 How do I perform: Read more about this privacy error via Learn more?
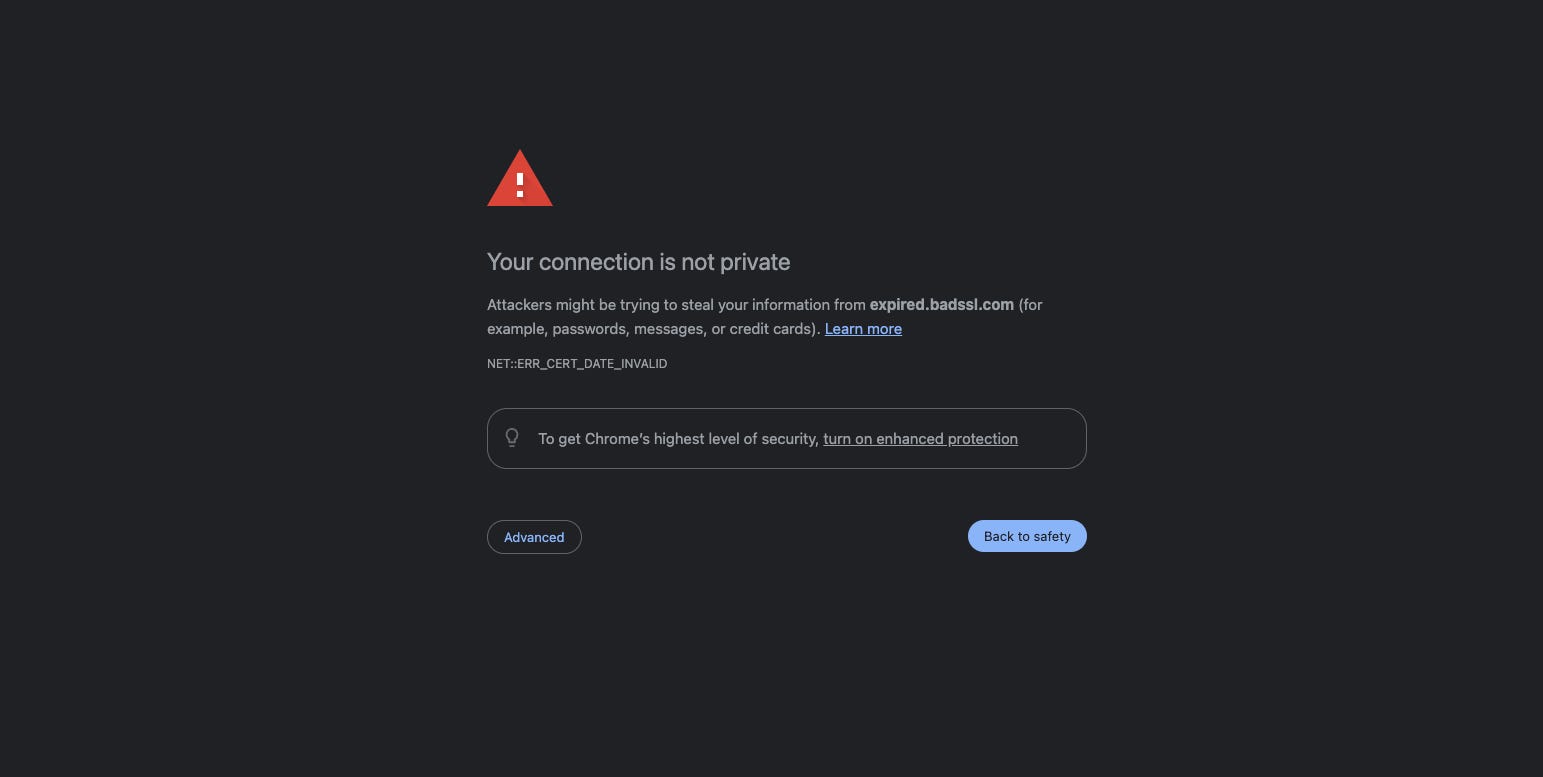pyautogui.click(x=863, y=329)
